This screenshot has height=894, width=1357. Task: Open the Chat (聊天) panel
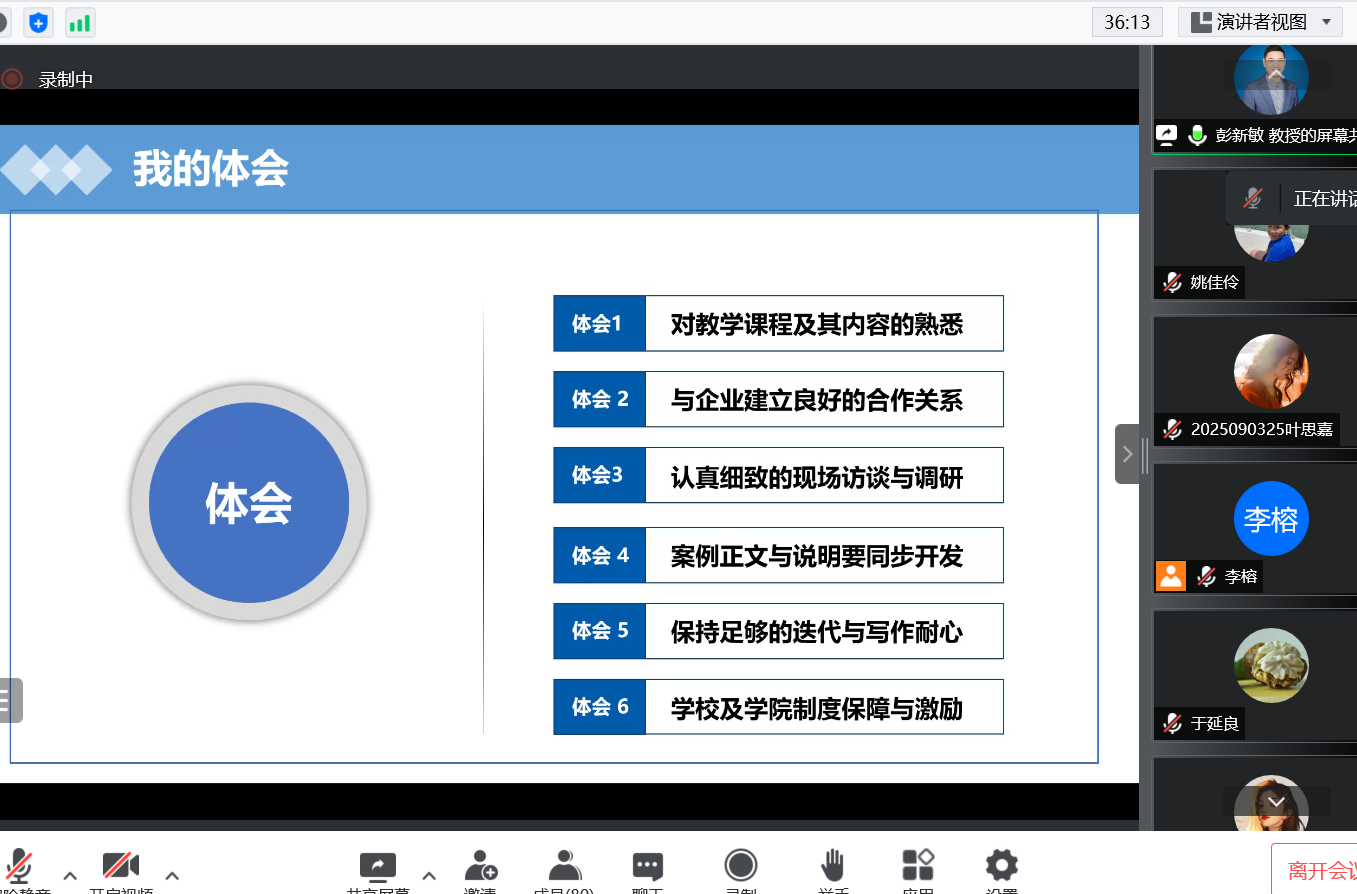[647, 867]
